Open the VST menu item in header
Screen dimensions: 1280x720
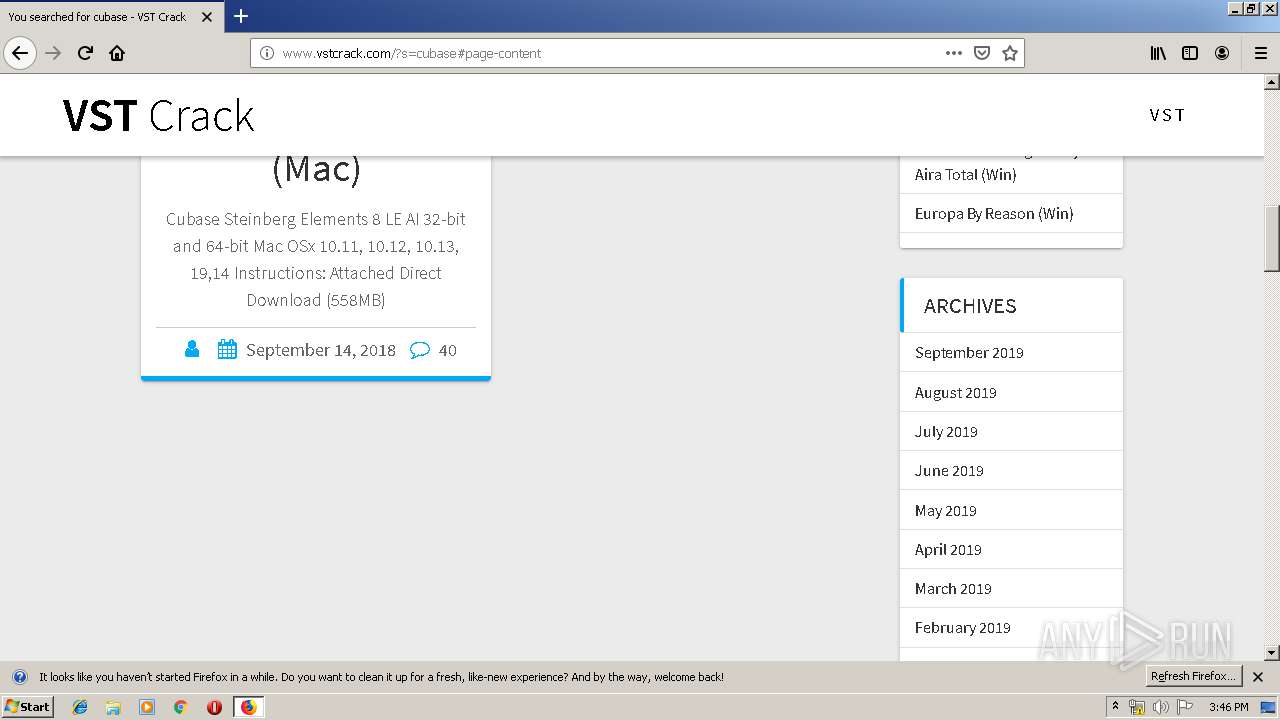tap(1167, 115)
